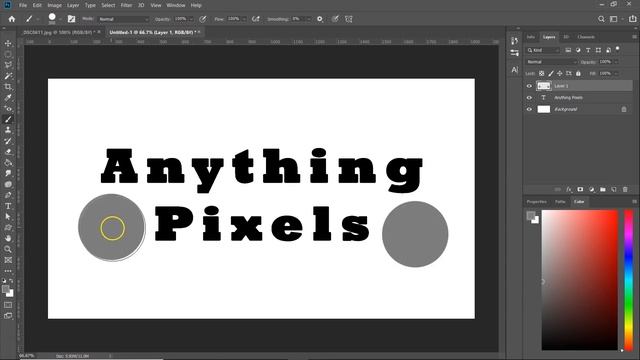
Task: Enable airbrush-style build-up
Action: coord(256,19)
